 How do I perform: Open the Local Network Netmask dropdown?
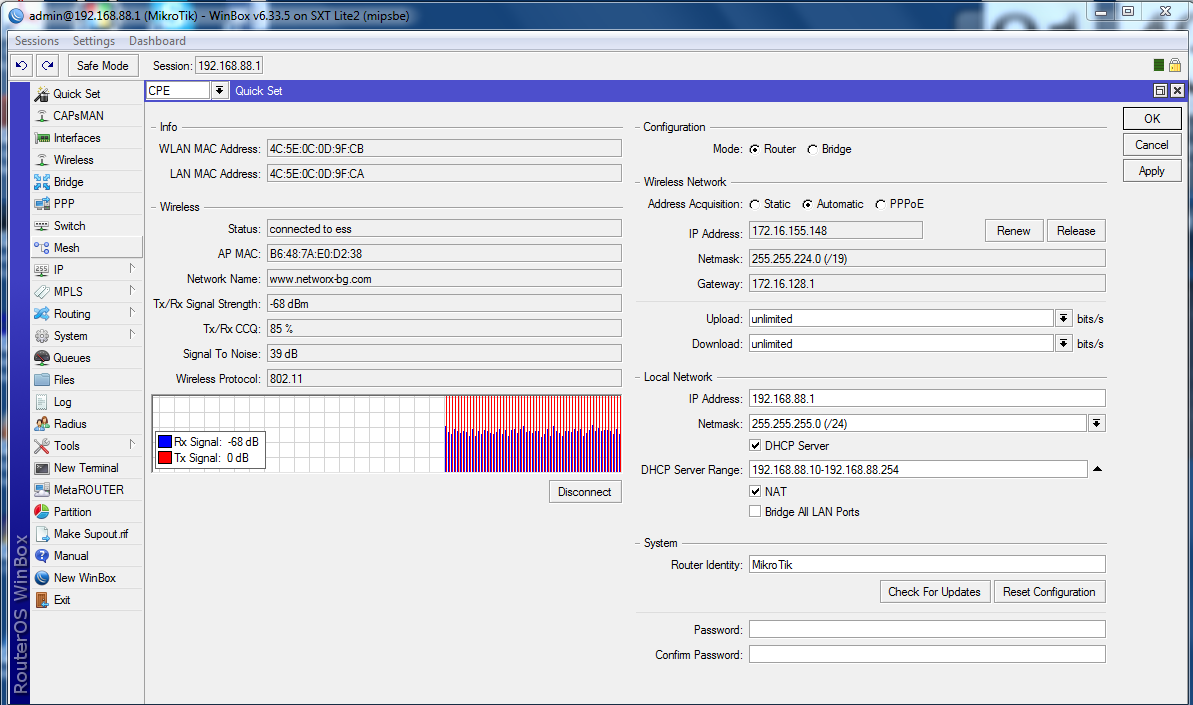pyautogui.click(x=1096, y=424)
